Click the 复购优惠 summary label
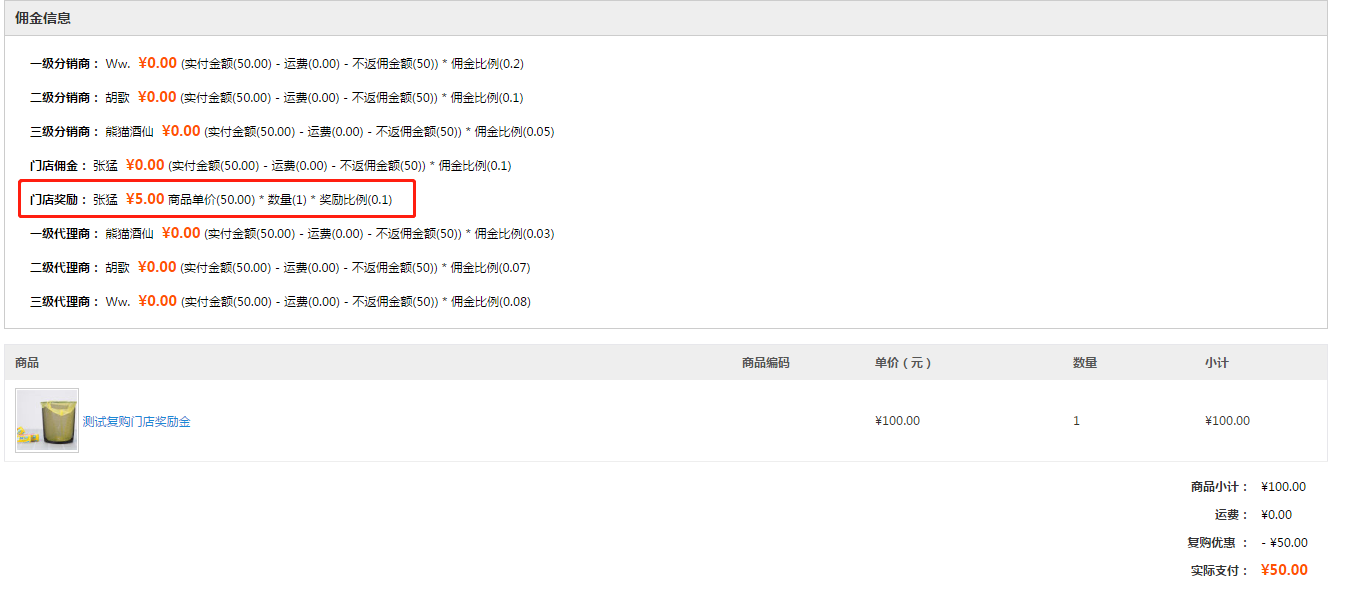 click(1218, 543)
